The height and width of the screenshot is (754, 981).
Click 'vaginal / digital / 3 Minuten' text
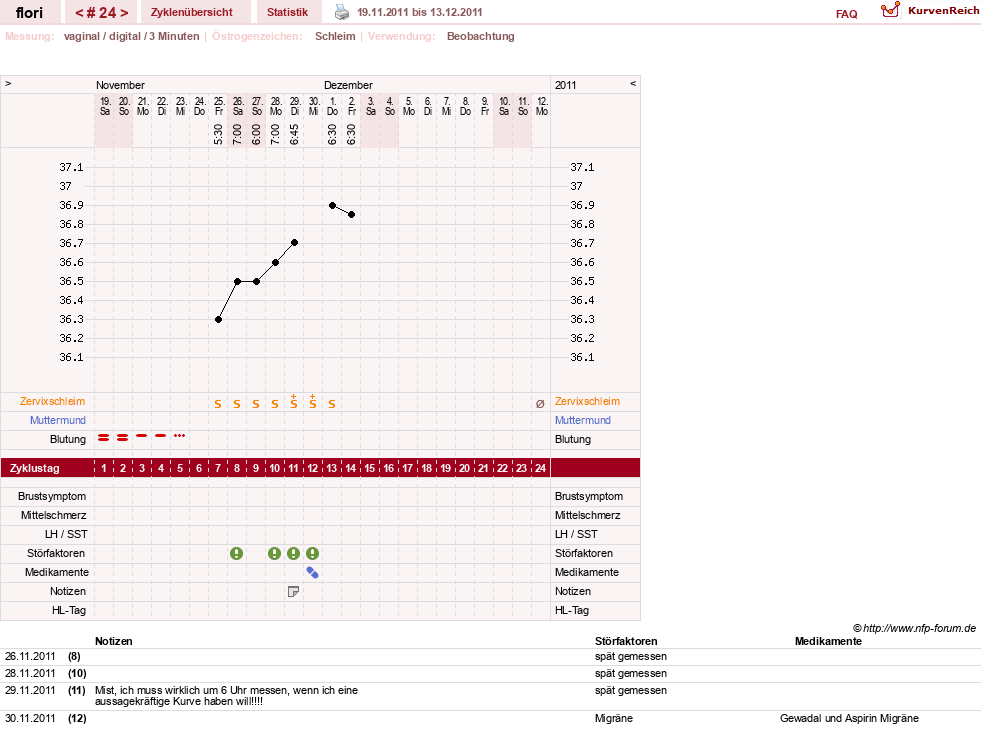point(131,36)
